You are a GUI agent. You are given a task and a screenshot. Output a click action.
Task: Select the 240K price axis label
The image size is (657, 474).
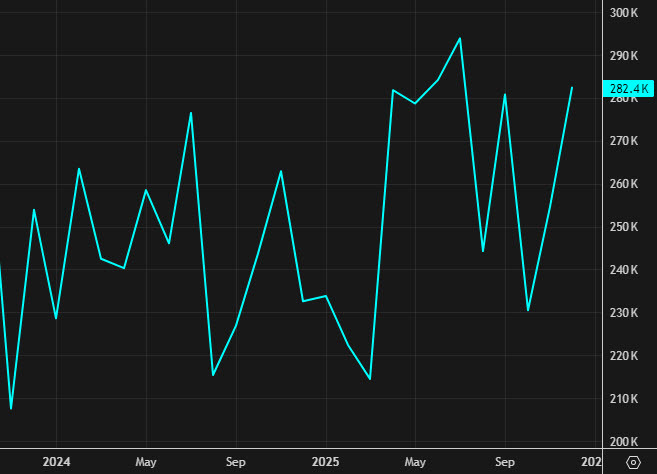tap(625, 270)
